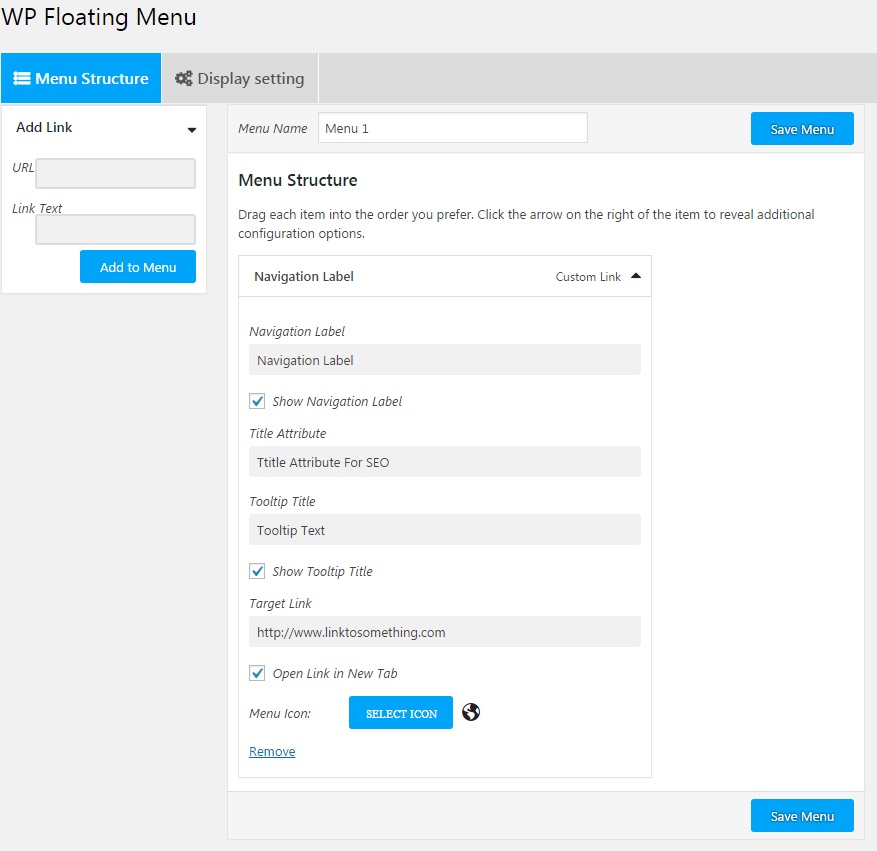Collapse the Custom Link item arrow
The image size is (877, 851).
coord(635,276)
